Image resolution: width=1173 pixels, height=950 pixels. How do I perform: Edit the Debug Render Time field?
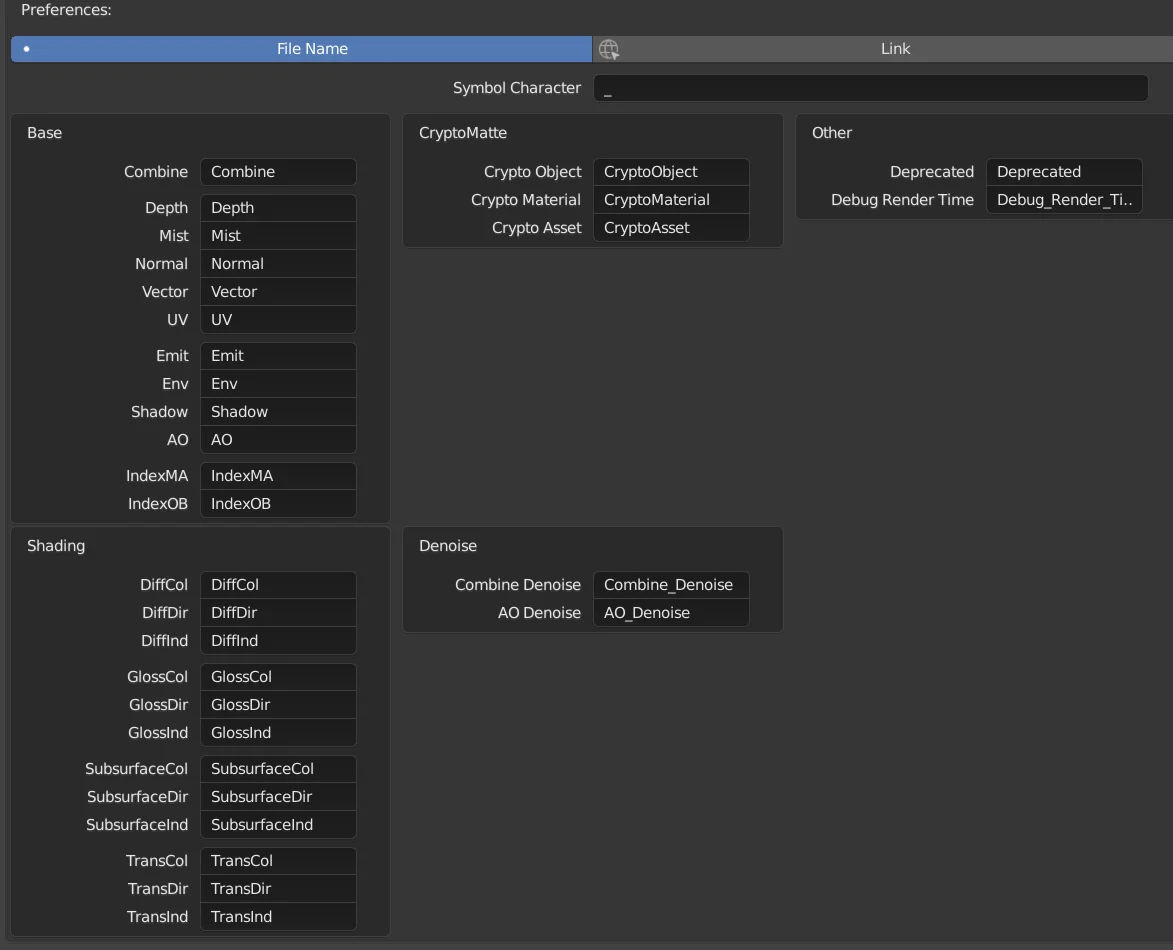click(1064, 199)
